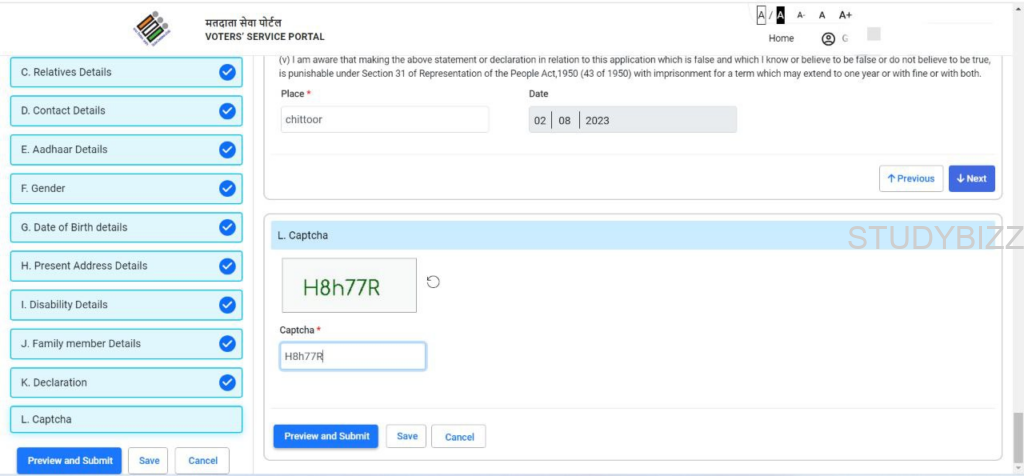Image resolution: width=1024 pixels, height=476 pixels.
Task: Open G. Date of Birth details section
Action: (110, 227)
